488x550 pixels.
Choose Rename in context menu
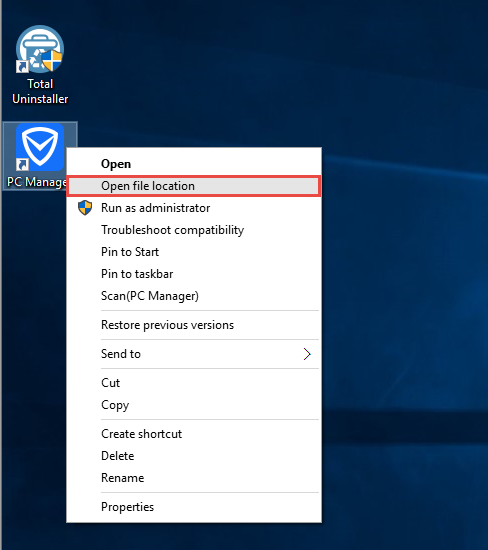[x=194, y=478]
